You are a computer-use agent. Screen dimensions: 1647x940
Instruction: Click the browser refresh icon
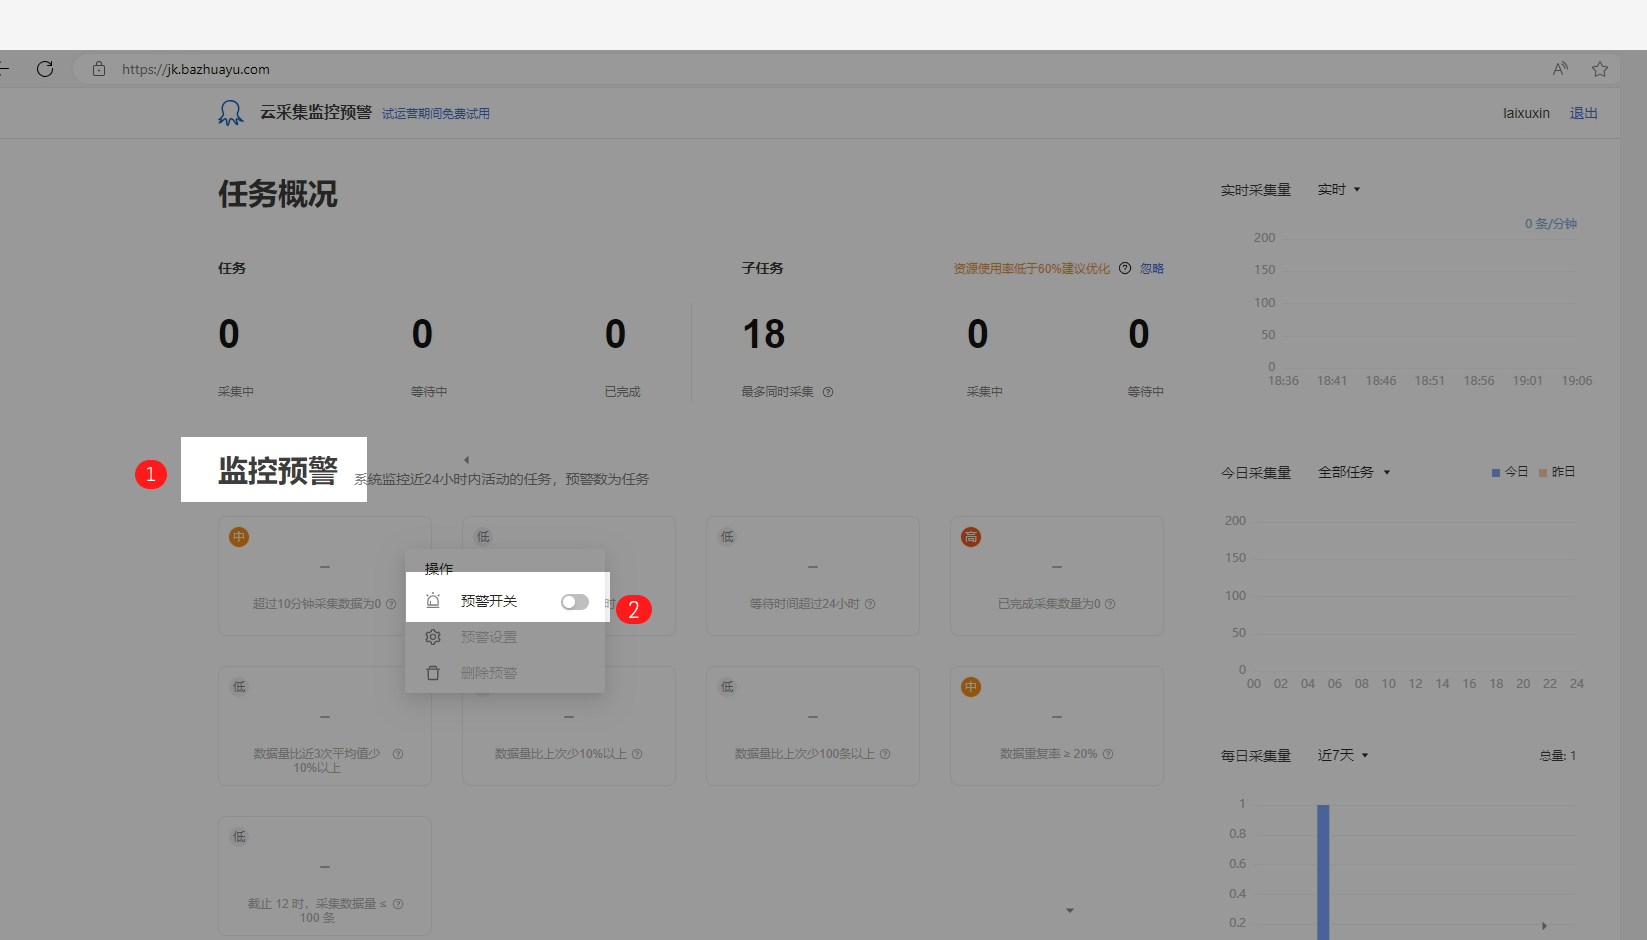[x=45, y=69]
